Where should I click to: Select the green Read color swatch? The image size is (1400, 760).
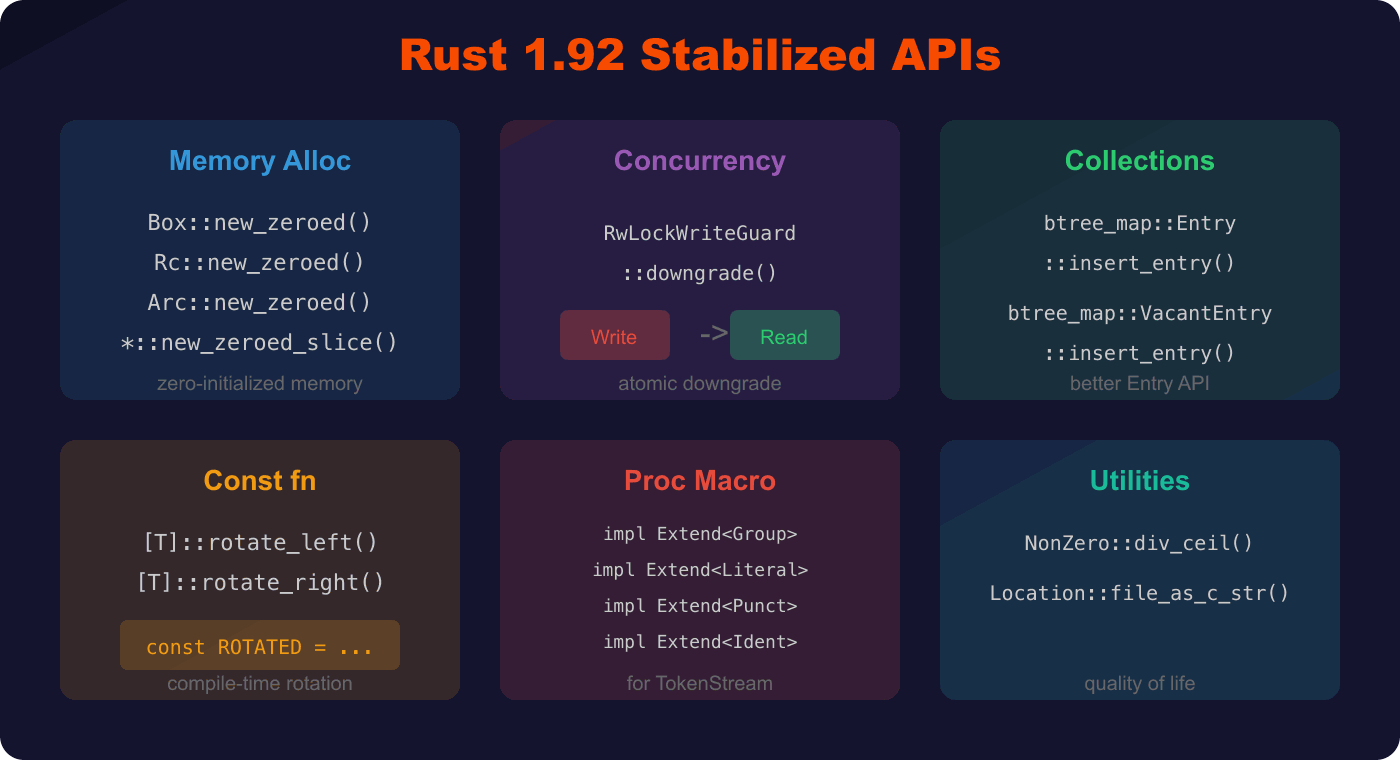click(784, 335)
